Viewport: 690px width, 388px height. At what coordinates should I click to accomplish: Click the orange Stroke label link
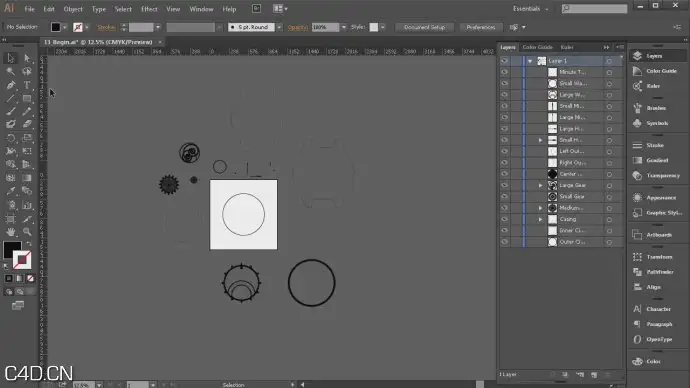(106, 27)
